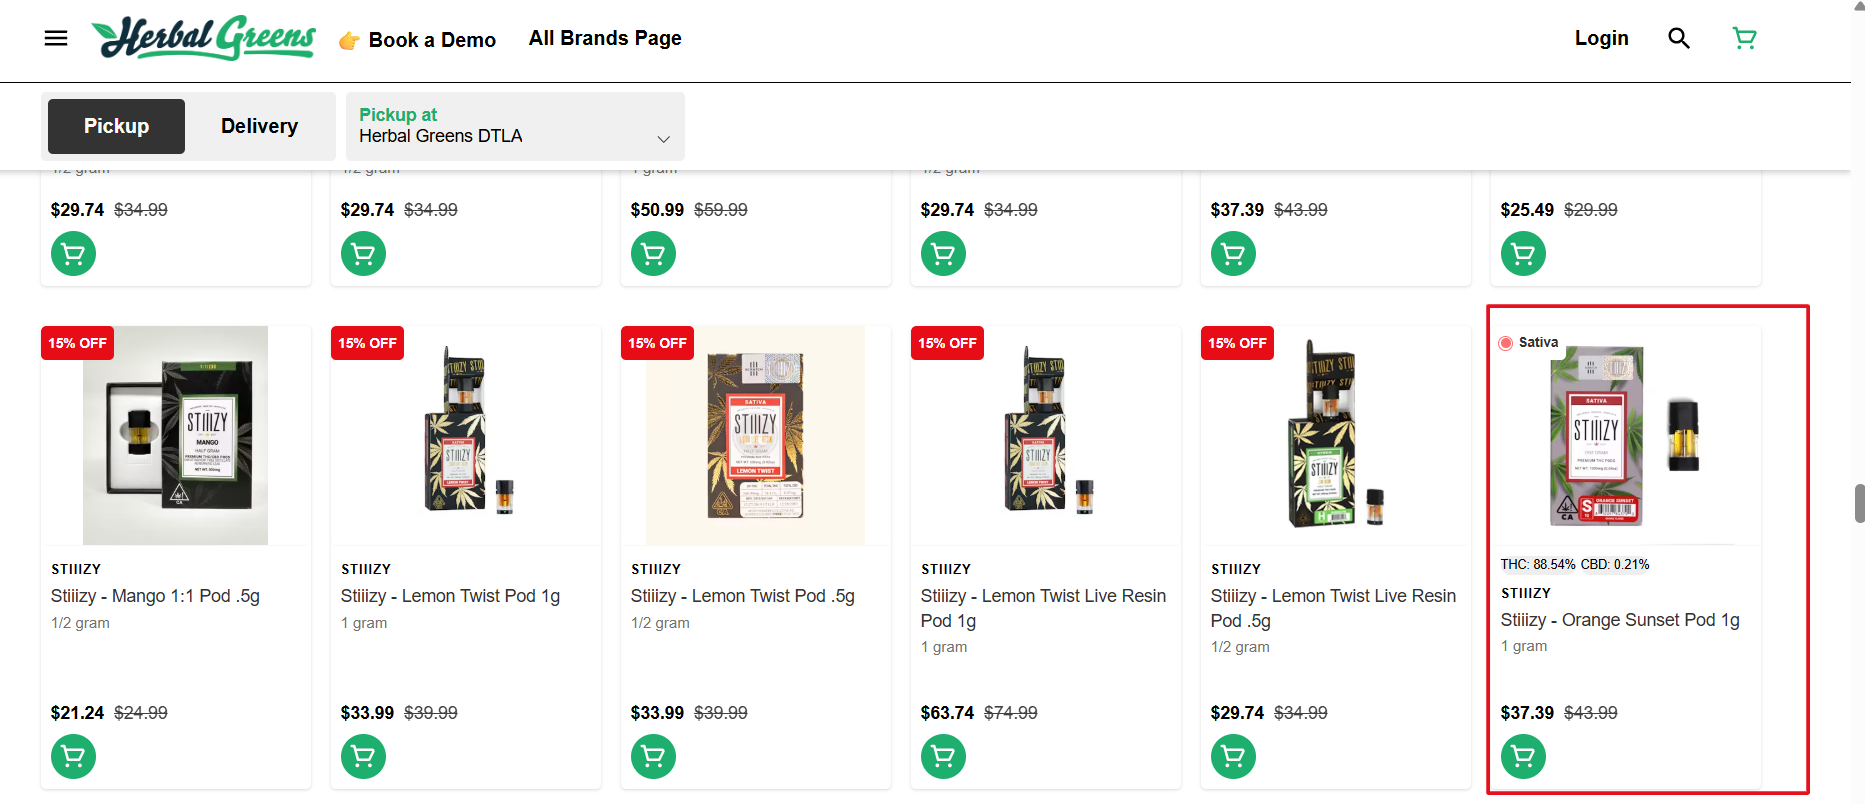This screenshot has width=1865, height=804.
Task: Expand the Pickup at location dropdown
Action: [x=515, y=126]
